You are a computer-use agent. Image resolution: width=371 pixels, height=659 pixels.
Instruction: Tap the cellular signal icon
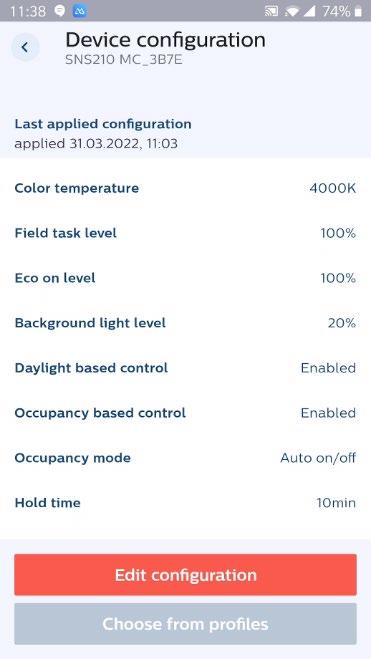pyautogui.click(x=310, y=11)
